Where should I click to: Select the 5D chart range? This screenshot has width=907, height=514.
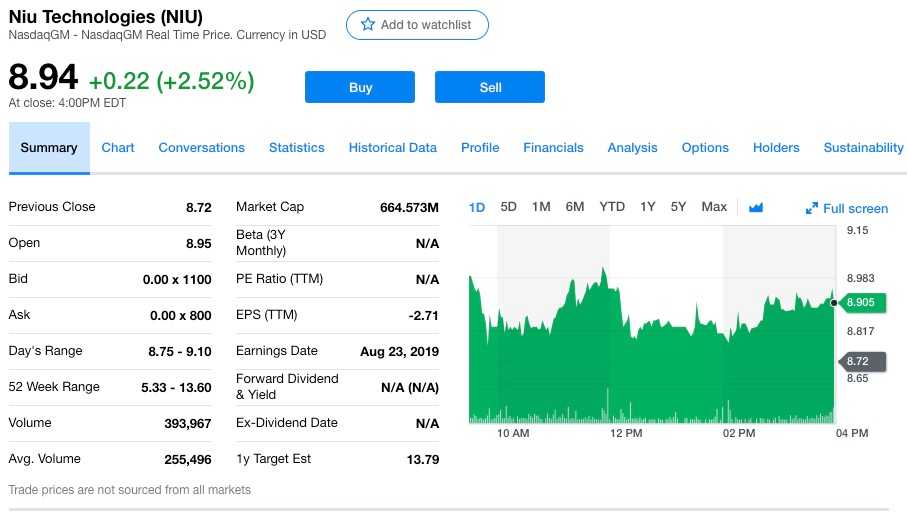508,207
